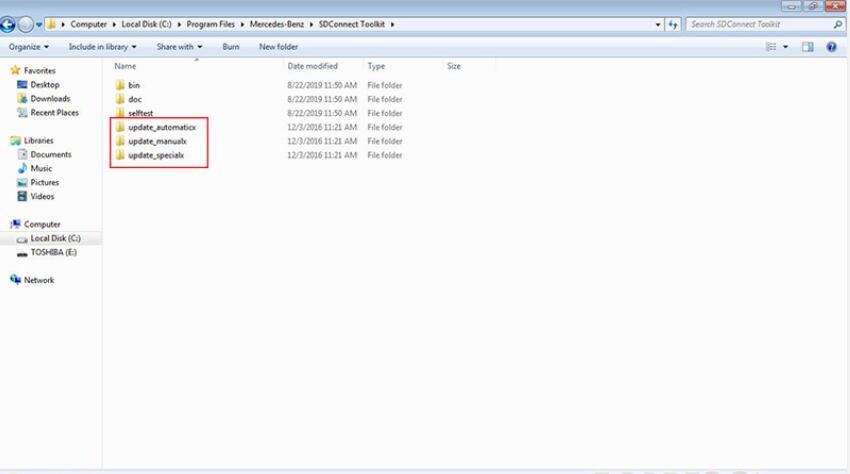Go to Mercedes-Benz breadcrumb folder
The height and width of the screenshot is (474, 850).
click(276, 24)
